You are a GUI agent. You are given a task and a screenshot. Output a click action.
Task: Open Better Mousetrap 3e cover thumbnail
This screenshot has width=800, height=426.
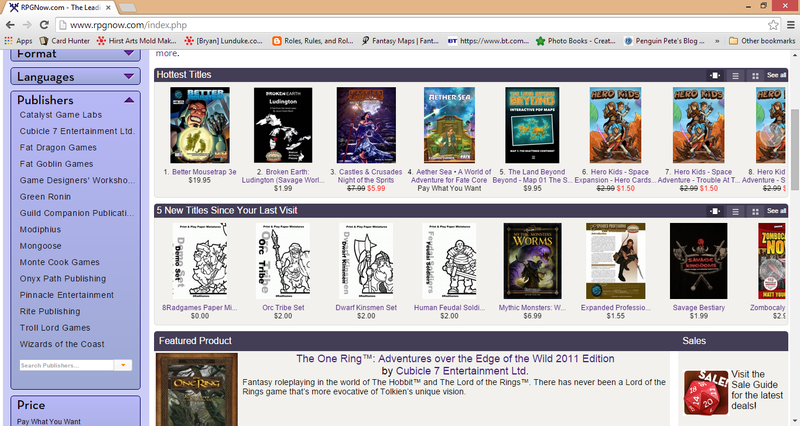pyautogui.click(x=200, y=125)
